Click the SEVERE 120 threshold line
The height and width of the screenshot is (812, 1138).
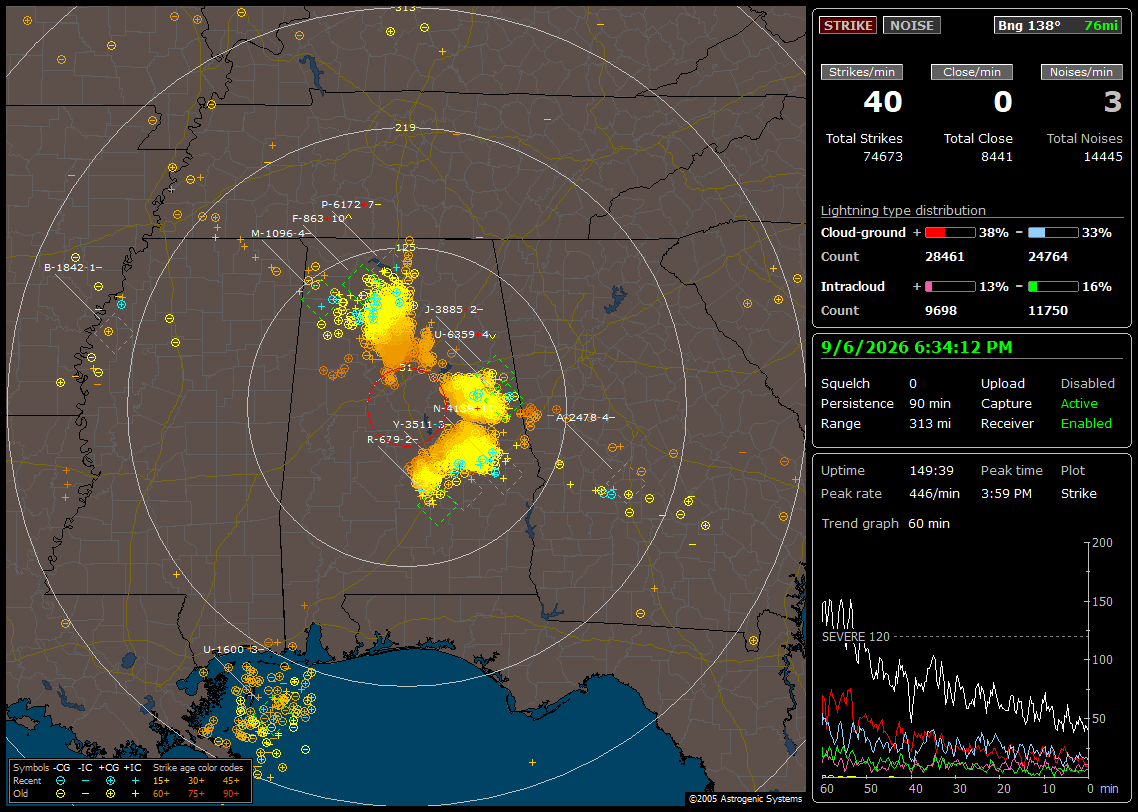tap(954, 636)
